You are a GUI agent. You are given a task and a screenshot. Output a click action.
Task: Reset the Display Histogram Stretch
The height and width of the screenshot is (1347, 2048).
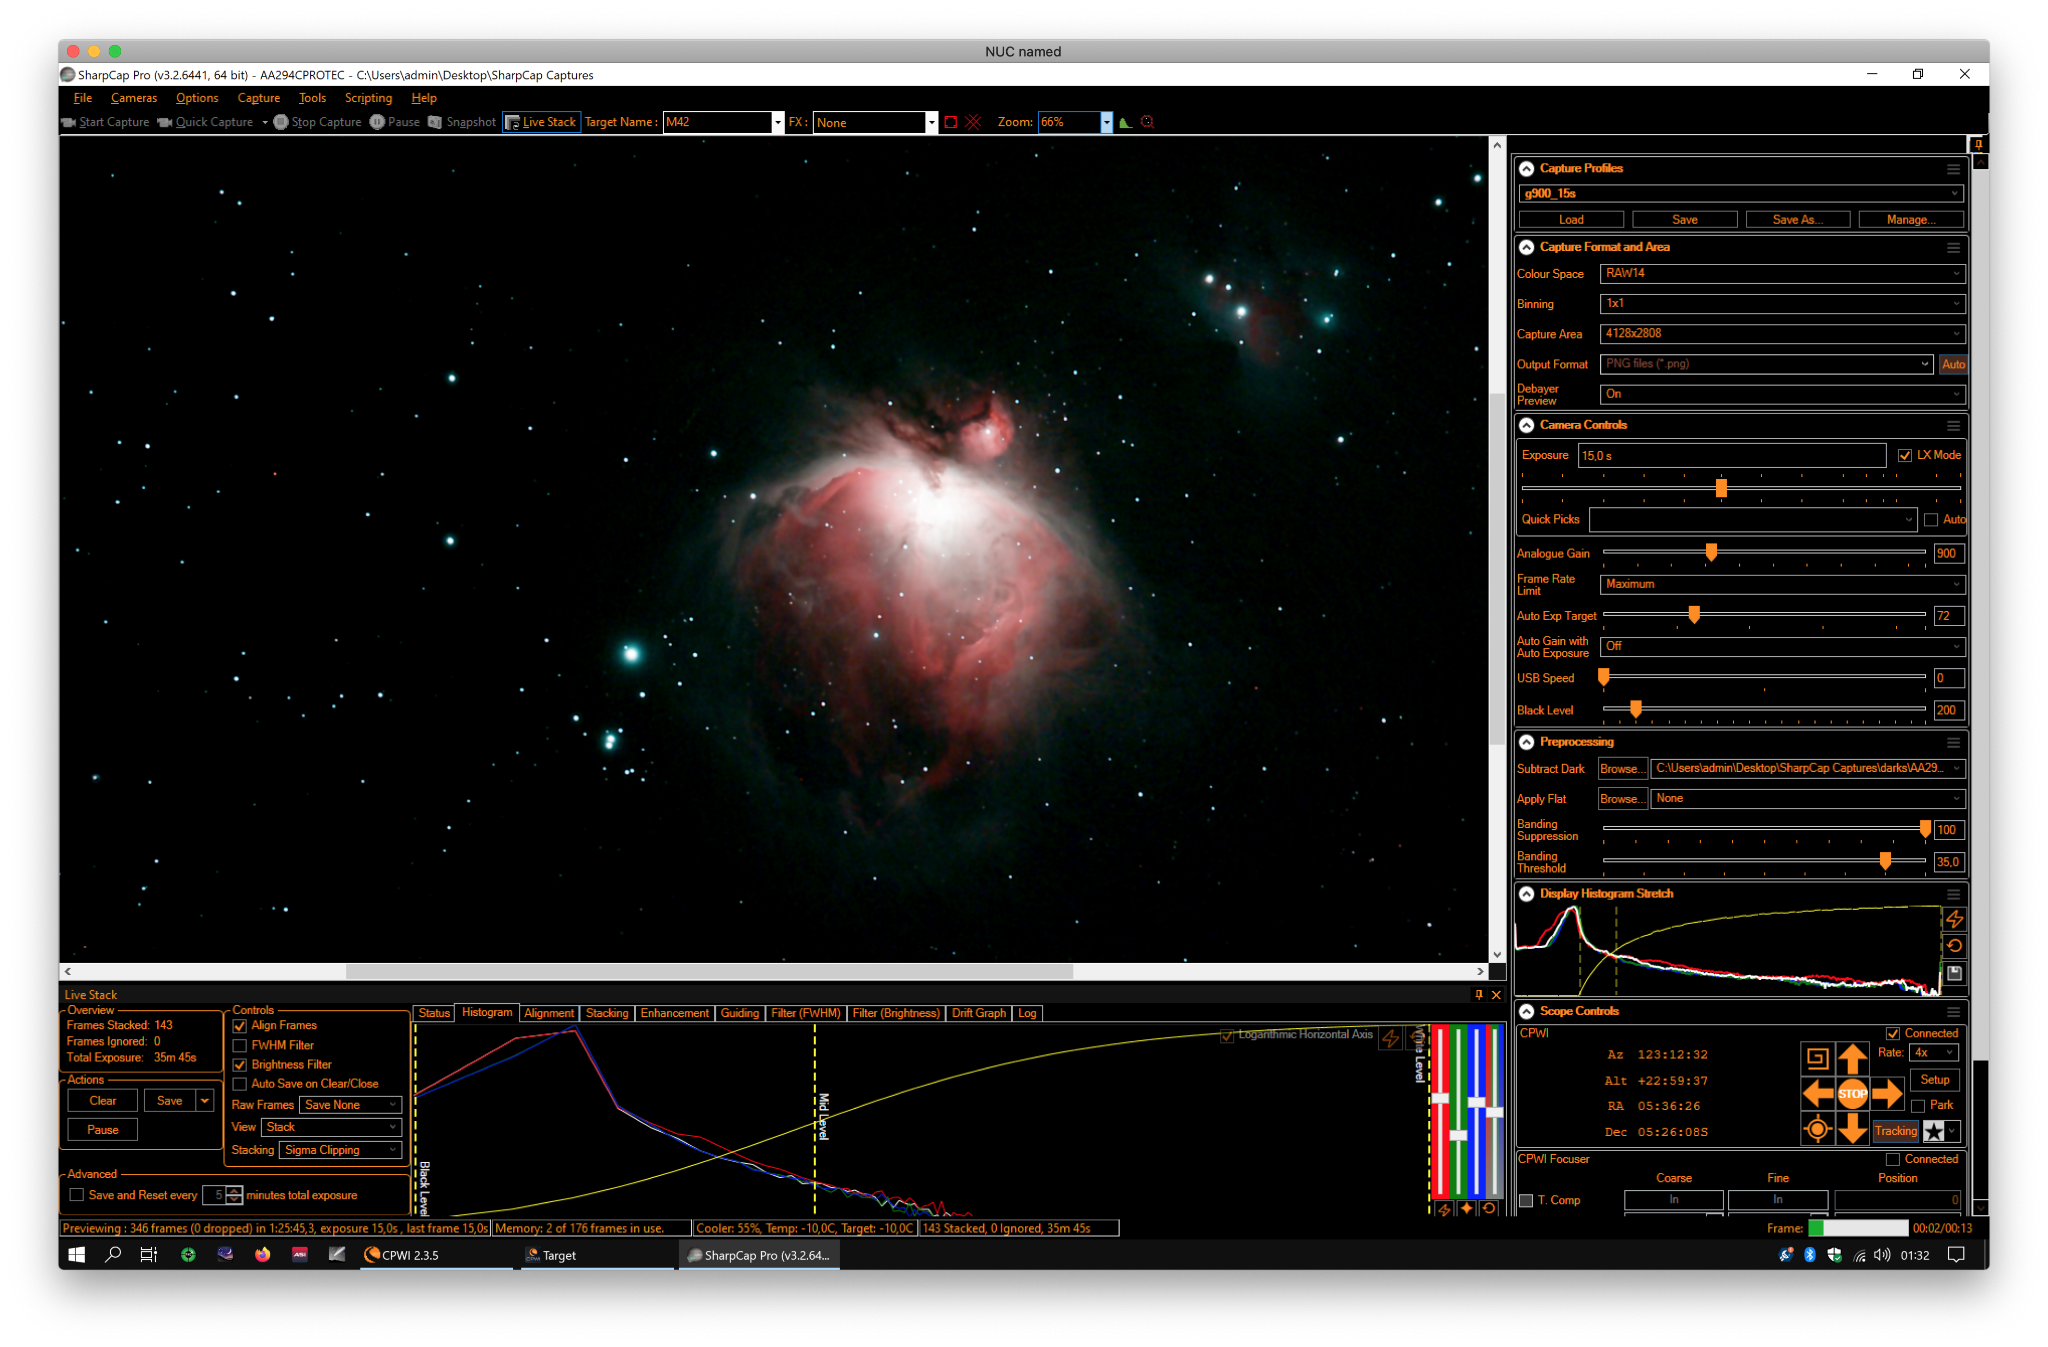pos(1955,946)
